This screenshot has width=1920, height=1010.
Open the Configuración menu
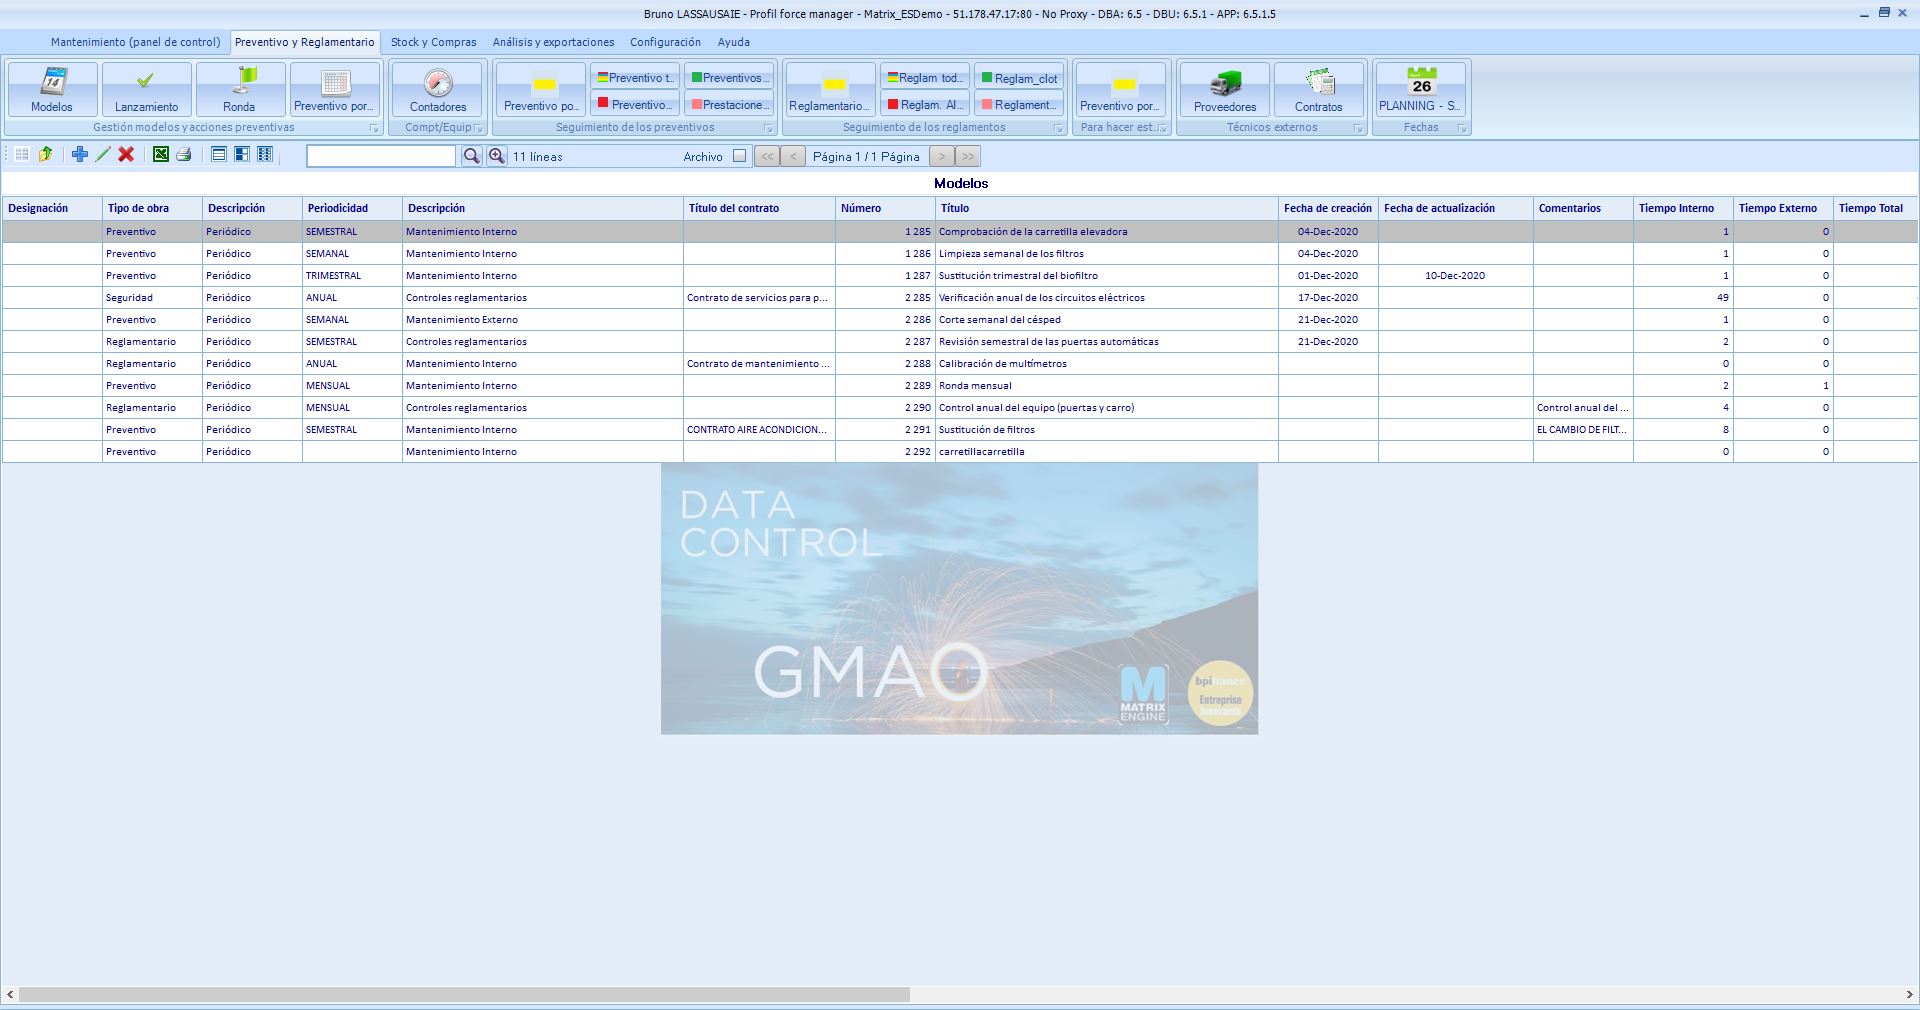pos(665,42)
